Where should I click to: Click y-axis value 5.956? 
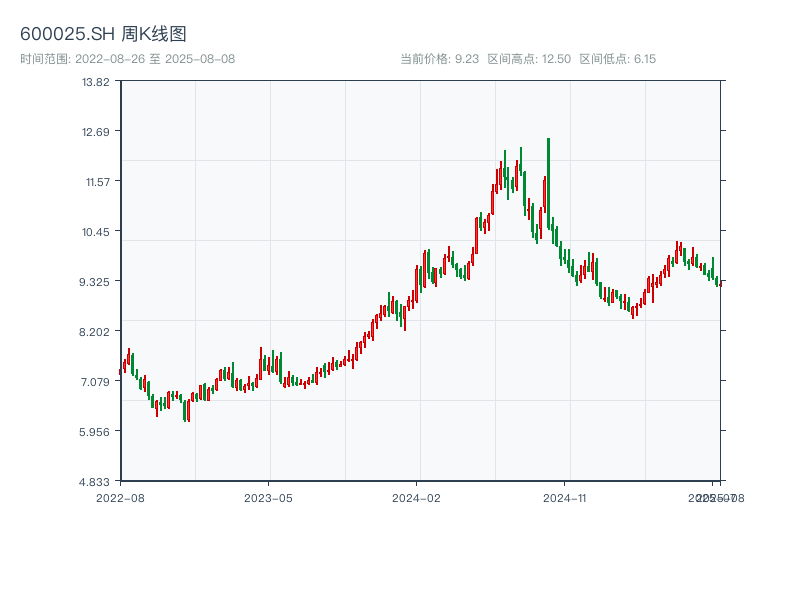94,432
